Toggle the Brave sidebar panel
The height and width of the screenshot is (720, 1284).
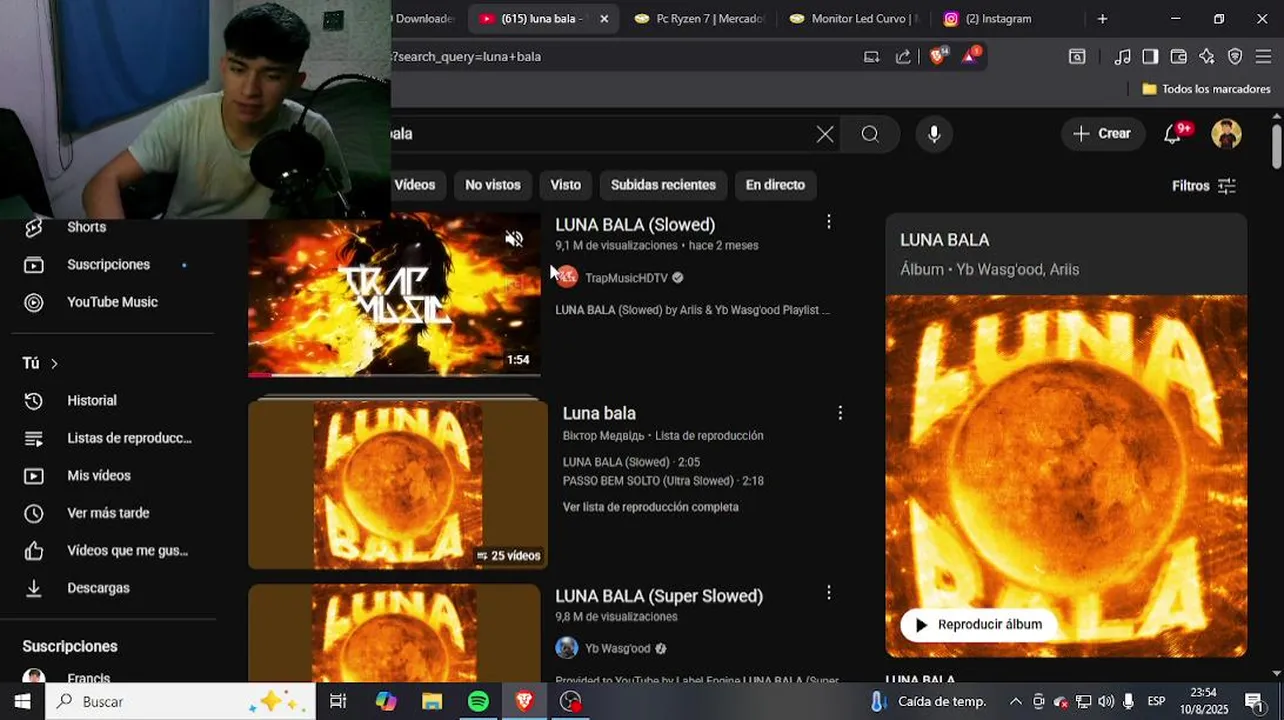[1150, 57]
